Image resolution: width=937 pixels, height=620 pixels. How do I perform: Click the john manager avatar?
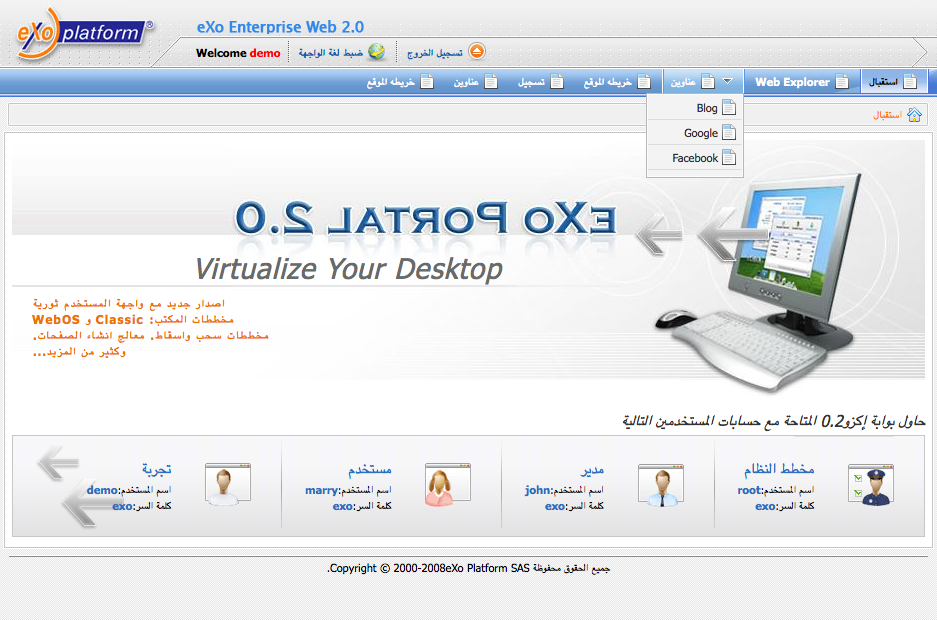pos(661,485)
